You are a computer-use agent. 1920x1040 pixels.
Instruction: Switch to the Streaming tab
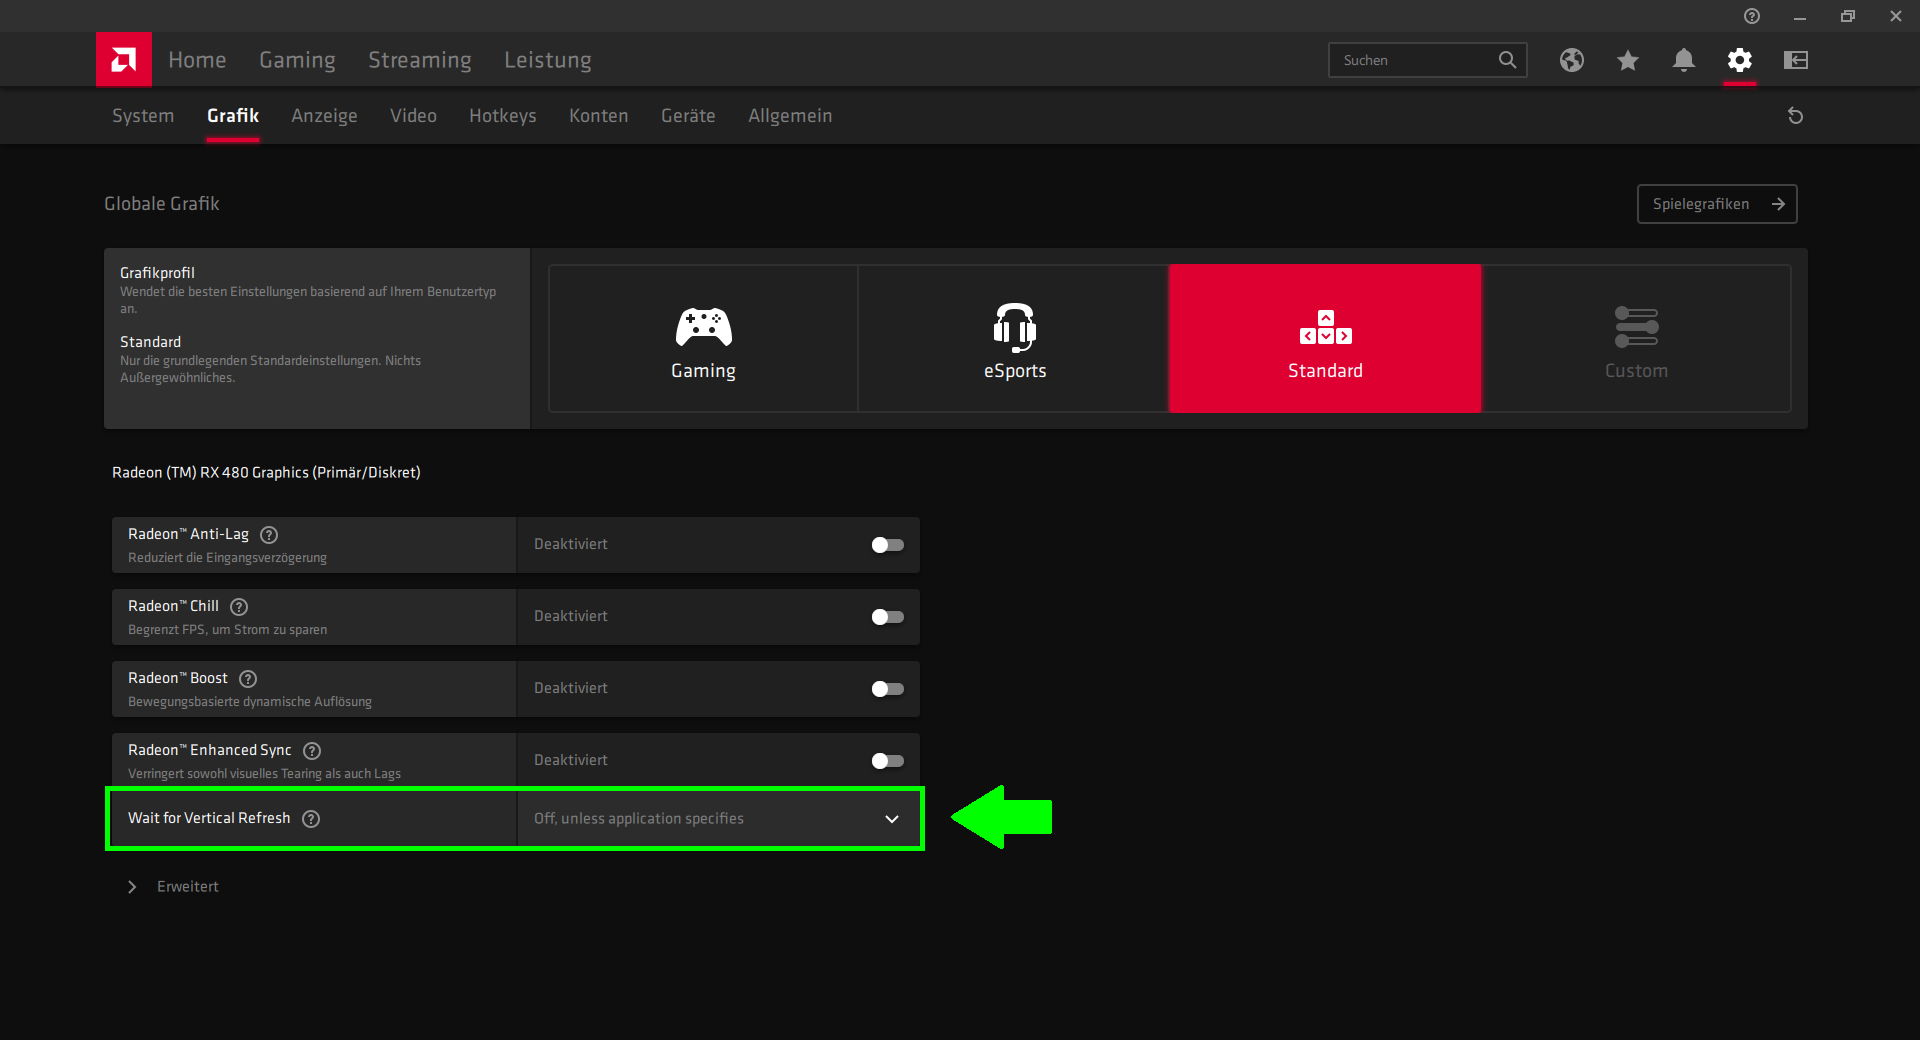coord(420,60)
